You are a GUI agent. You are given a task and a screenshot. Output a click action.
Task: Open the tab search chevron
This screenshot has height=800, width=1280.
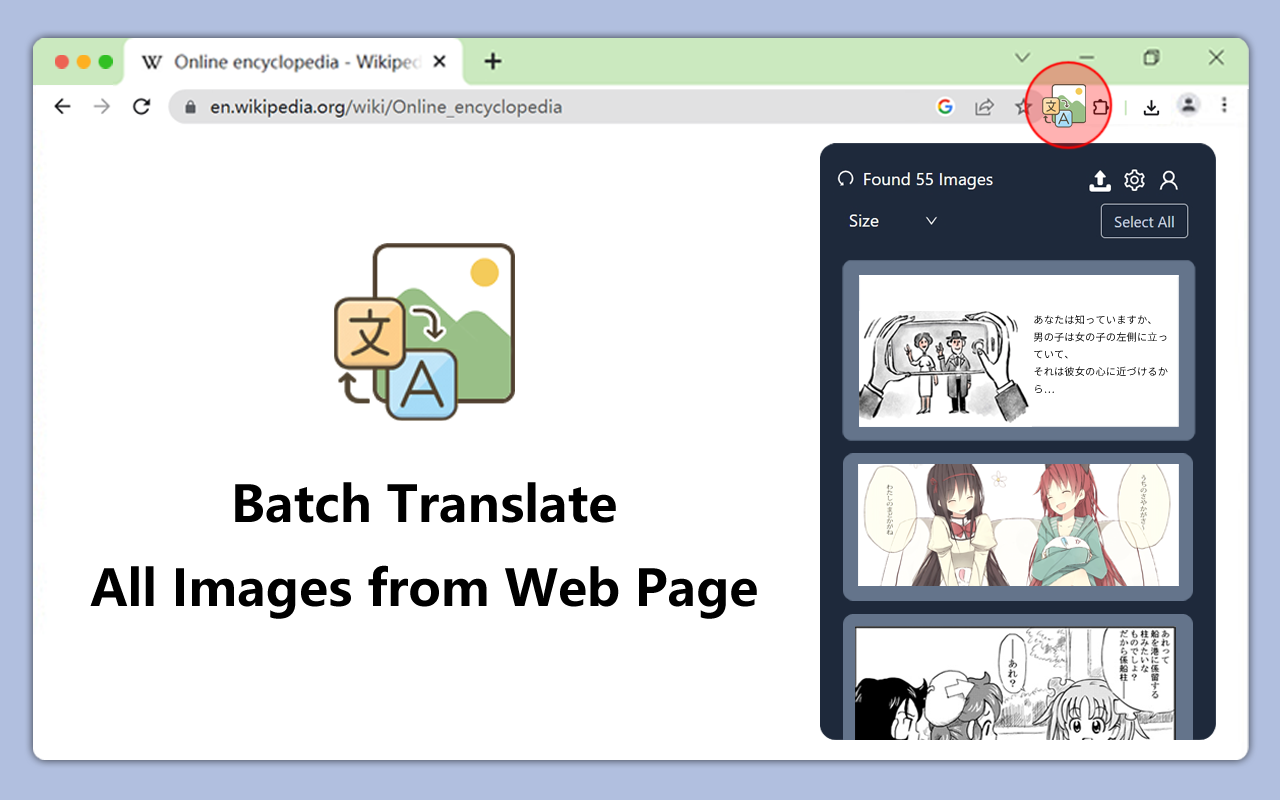click(1022, 58)
